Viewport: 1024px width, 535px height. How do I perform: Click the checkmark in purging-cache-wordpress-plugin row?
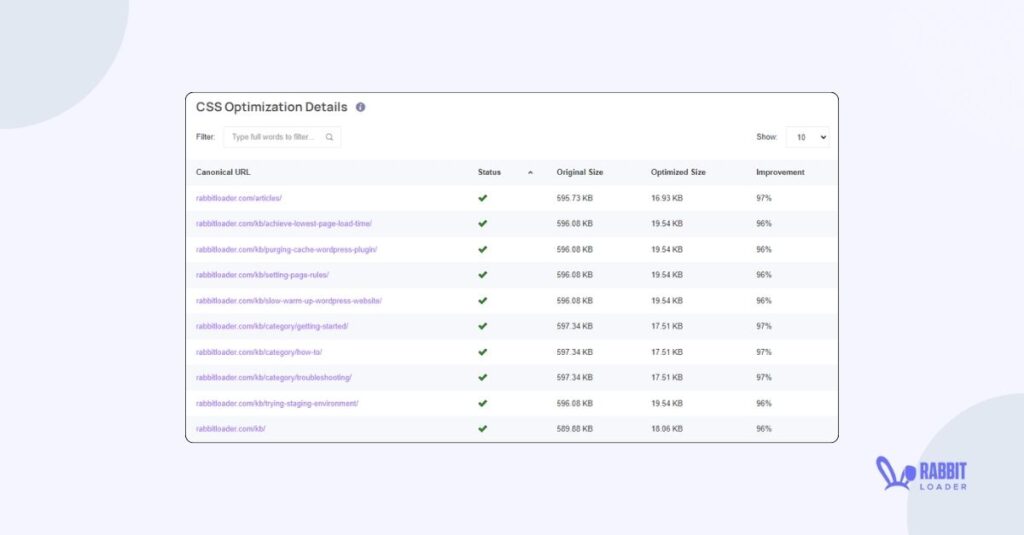pos(483,250)
